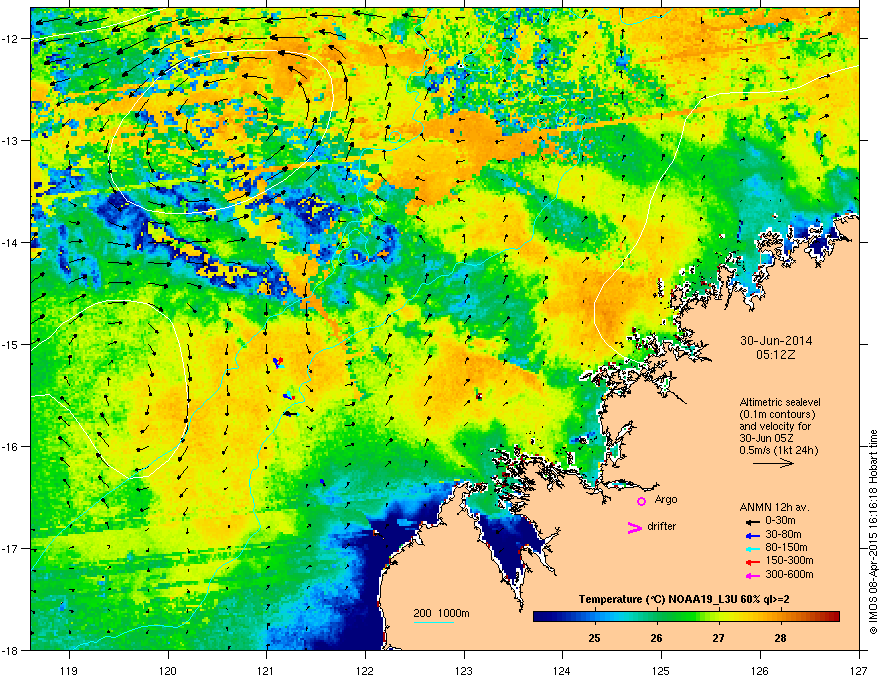The height and width of the screenshot is (680, 880).
Task: Click the longitude axis label 123
Action: click(464, 670)
